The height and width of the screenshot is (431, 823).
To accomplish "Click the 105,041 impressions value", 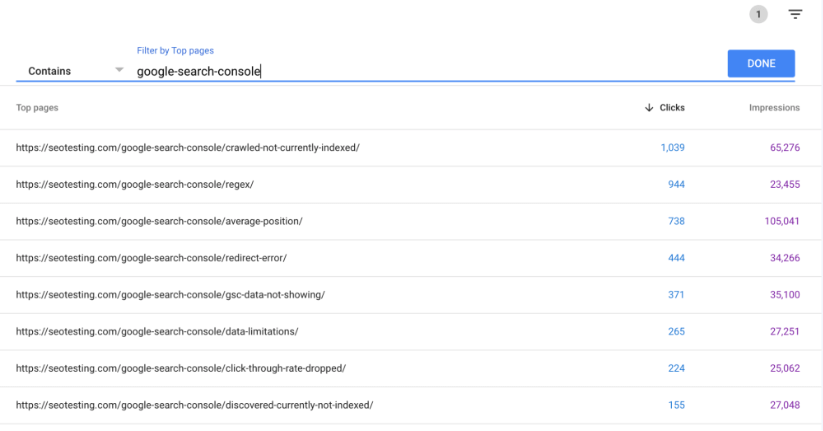I will click(x=782, y=221).
